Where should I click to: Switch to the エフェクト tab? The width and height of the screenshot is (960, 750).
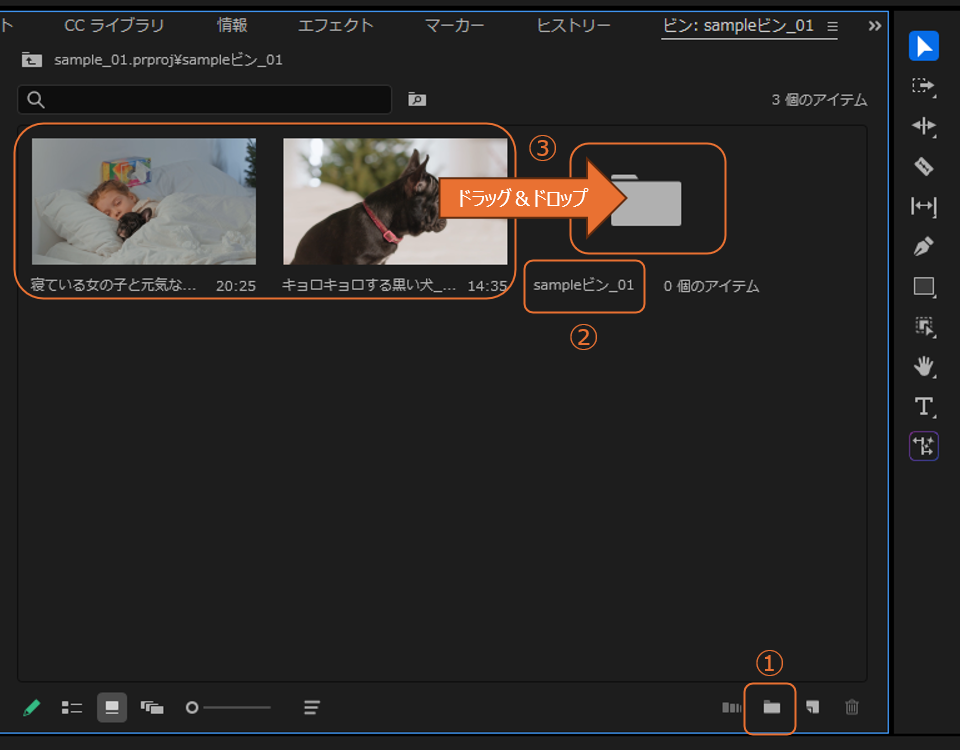(x=335, y=25)
